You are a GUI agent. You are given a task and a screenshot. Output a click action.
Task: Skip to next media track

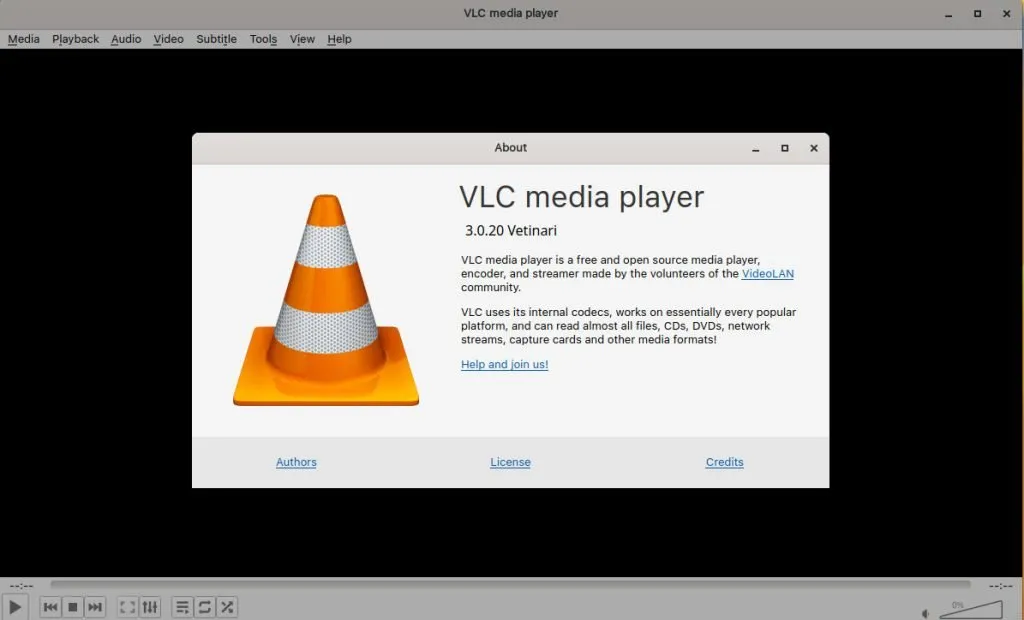[x=95, y=607]
